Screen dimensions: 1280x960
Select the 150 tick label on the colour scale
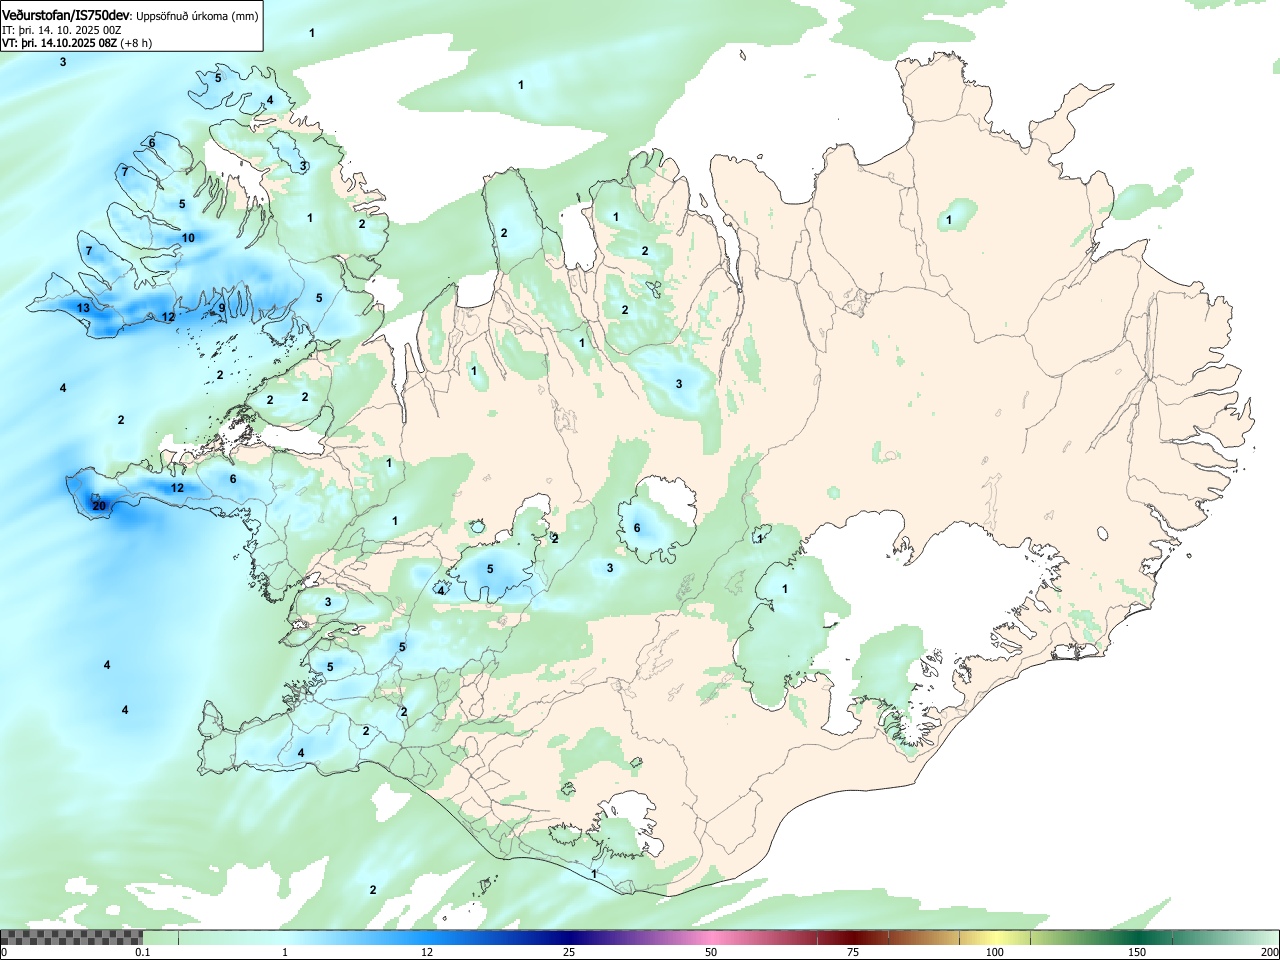tap(1137, 952)
